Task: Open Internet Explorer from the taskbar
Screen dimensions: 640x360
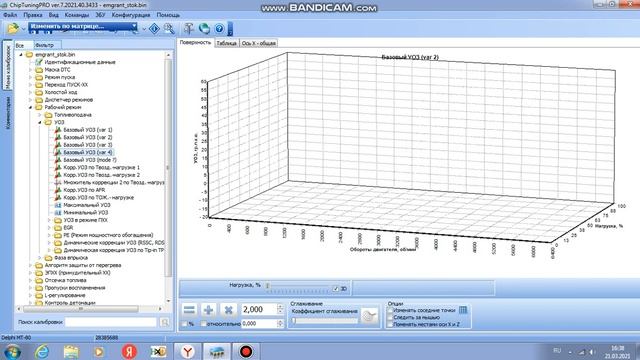Action: pos(42,351)
